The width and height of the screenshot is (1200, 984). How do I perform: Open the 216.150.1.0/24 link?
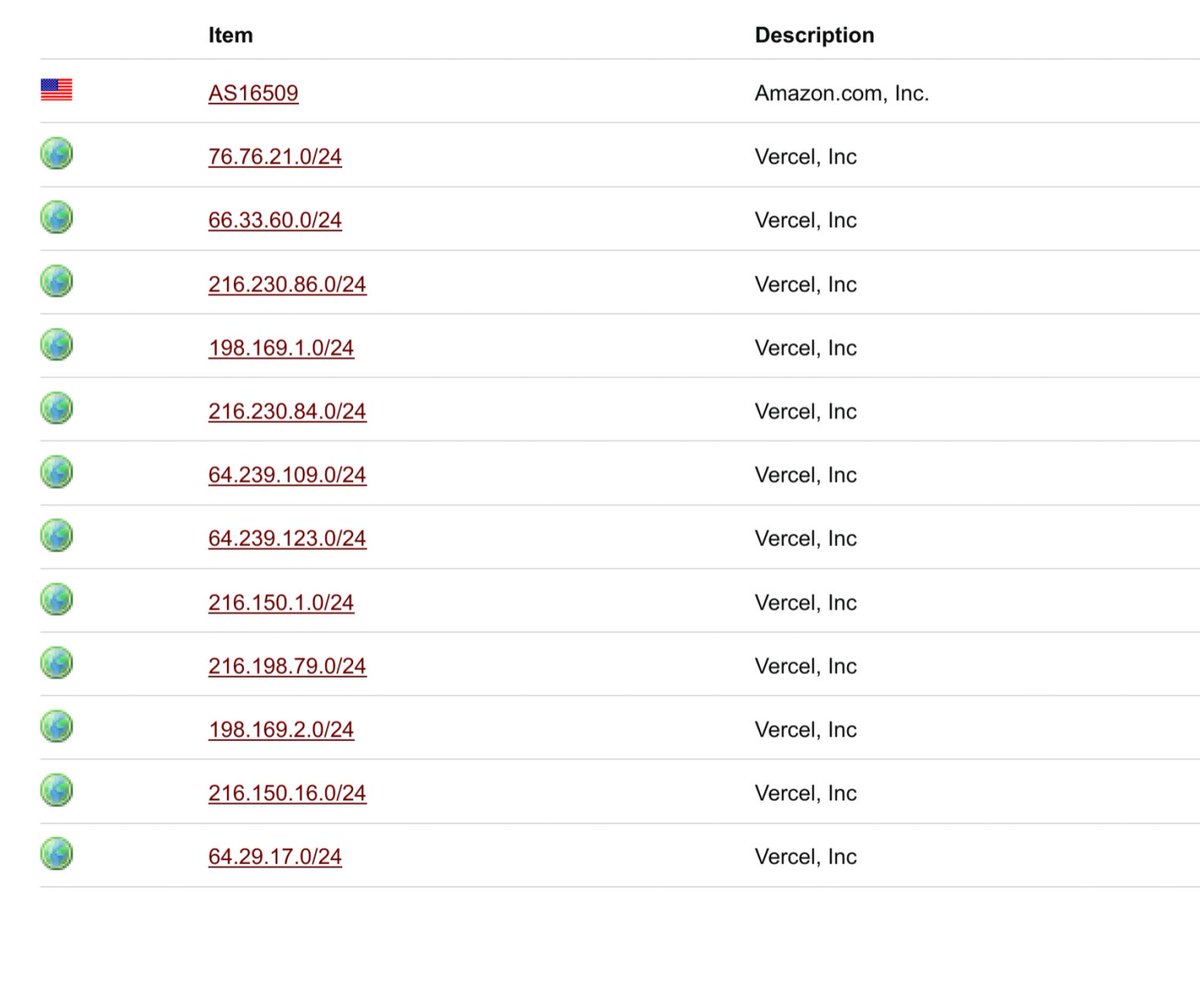point(281,603)
